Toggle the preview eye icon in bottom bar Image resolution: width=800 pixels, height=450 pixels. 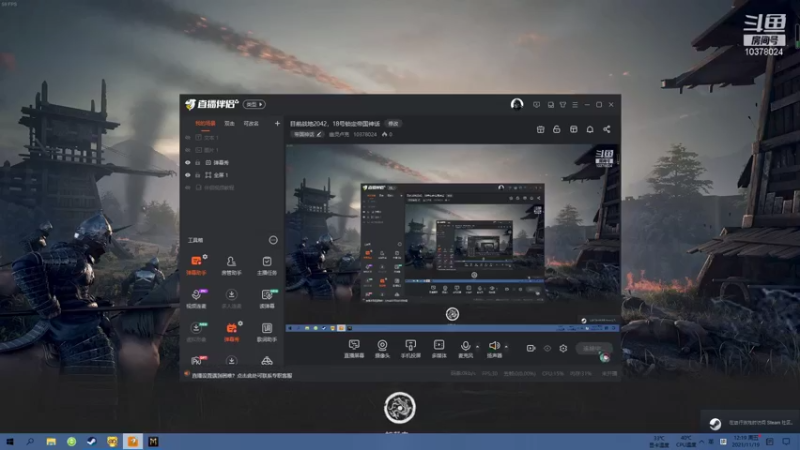tap(547, 348)
